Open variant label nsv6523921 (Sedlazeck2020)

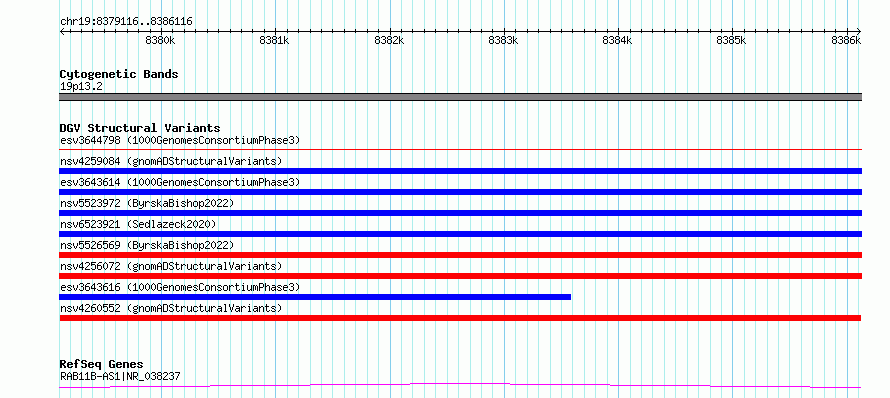point(138,224)
